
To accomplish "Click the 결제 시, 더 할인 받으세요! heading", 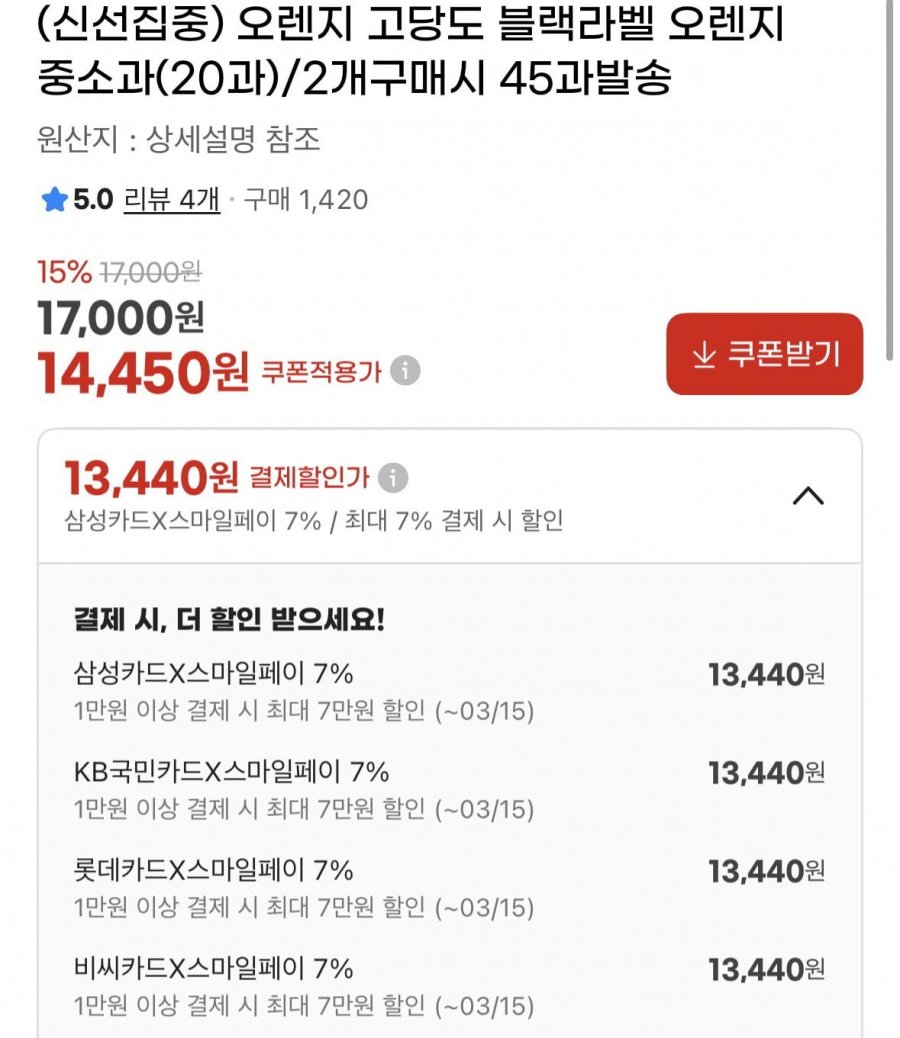I will pyautogui.click(x=229, y=619).
